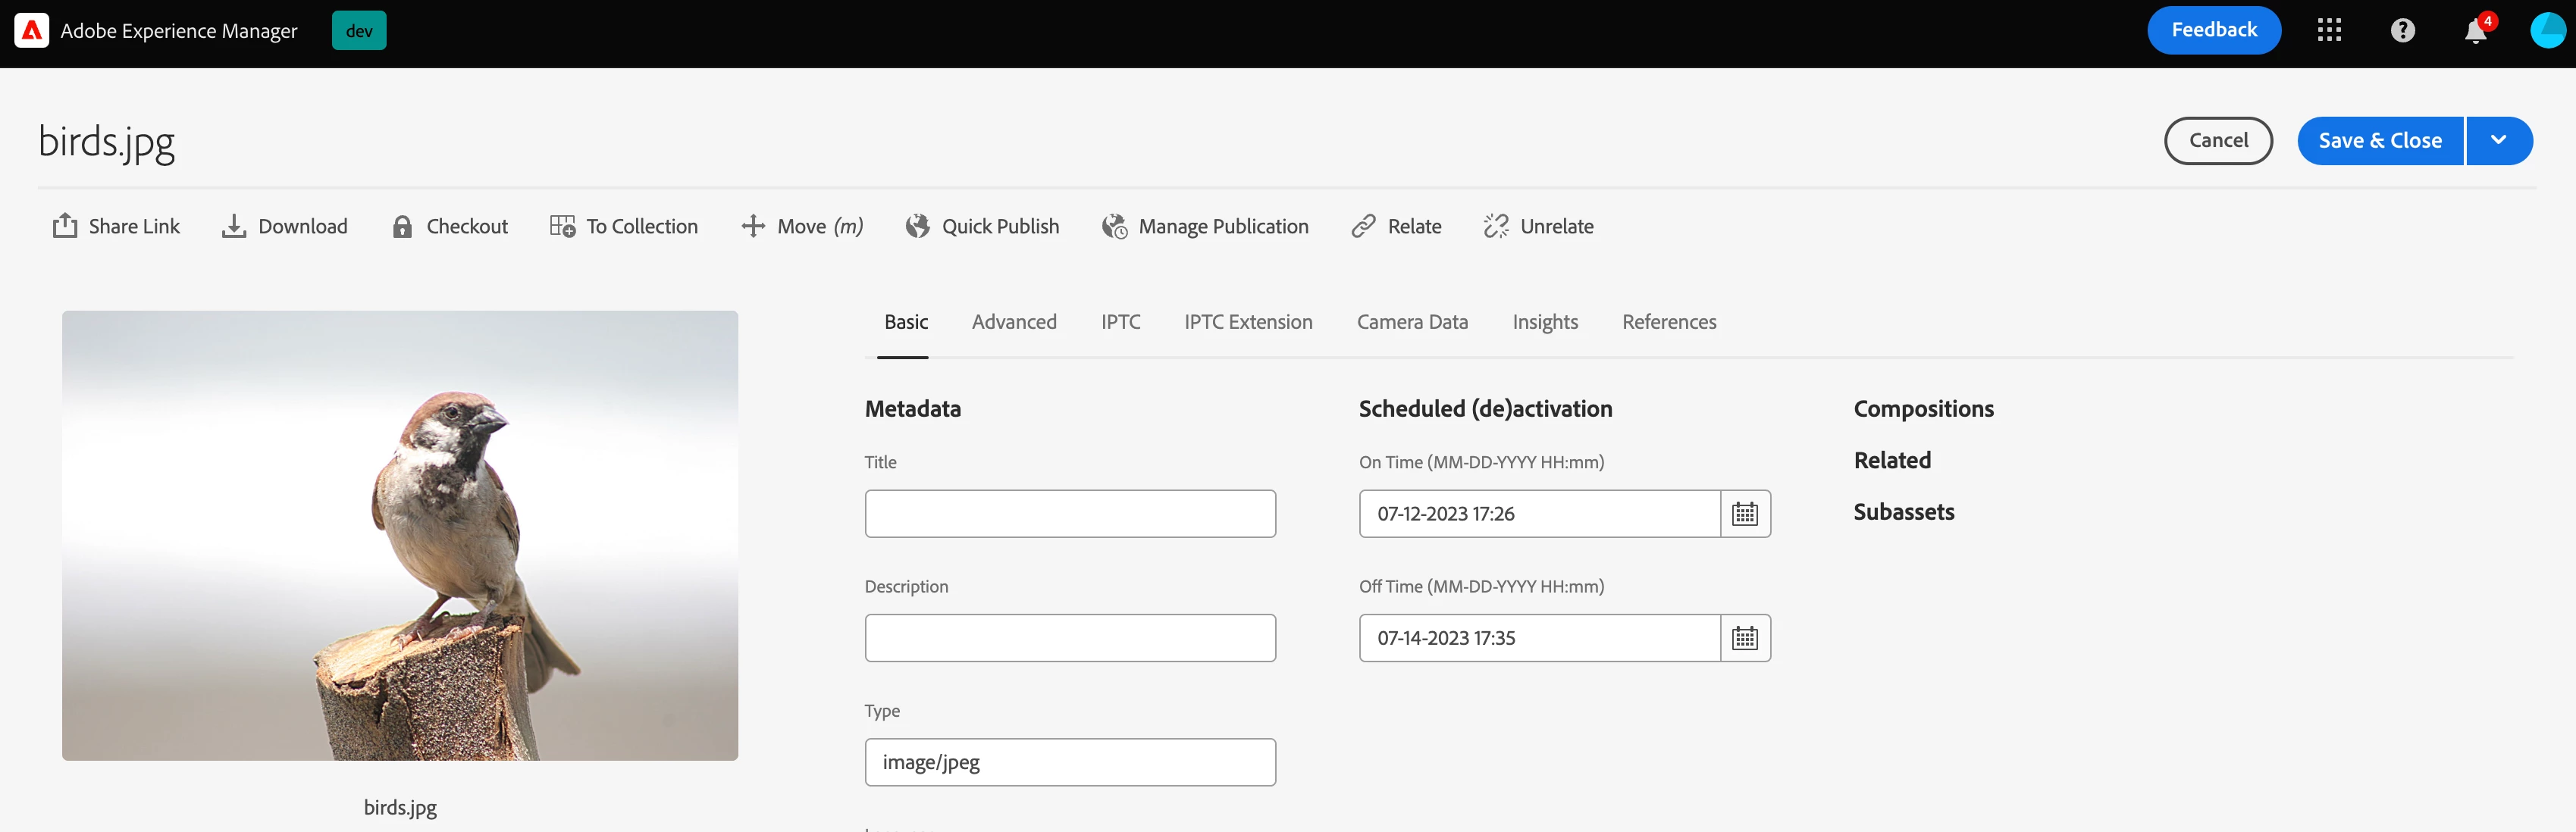Open the solutions grid switcher
Image resolution: width=2576 pixels, height=832 pixels.
point(2329,31)
